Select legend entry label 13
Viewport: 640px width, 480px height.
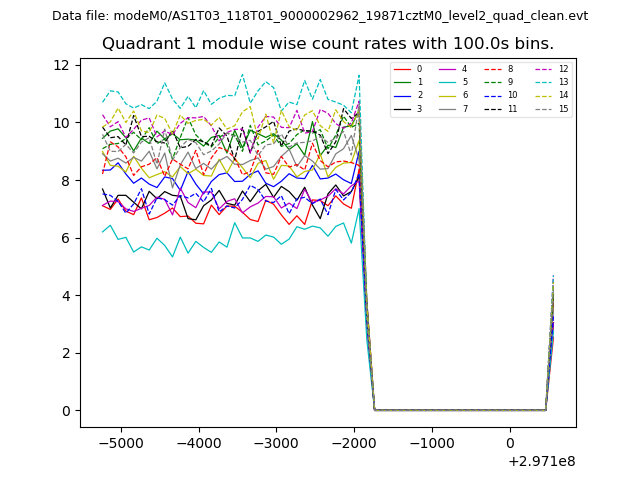563,82
